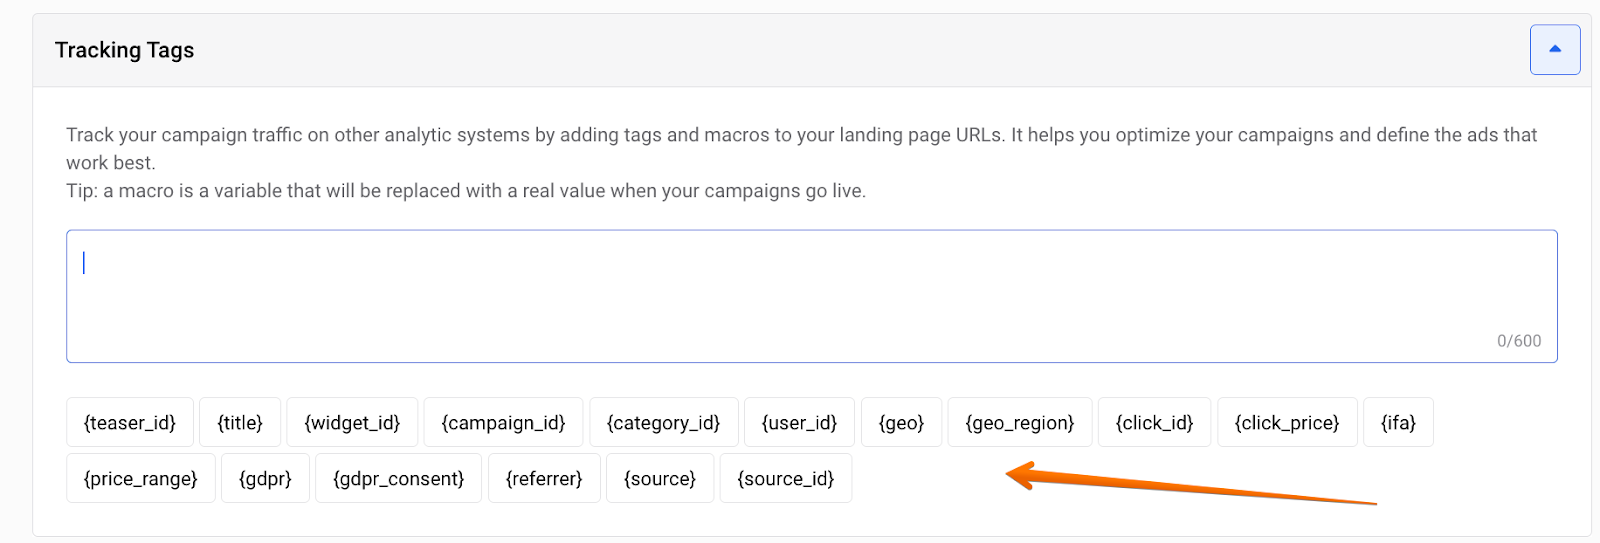Click the tracking tags text input field
Viewport: 1600px width, 543px height.
click(x=810, y=296)
